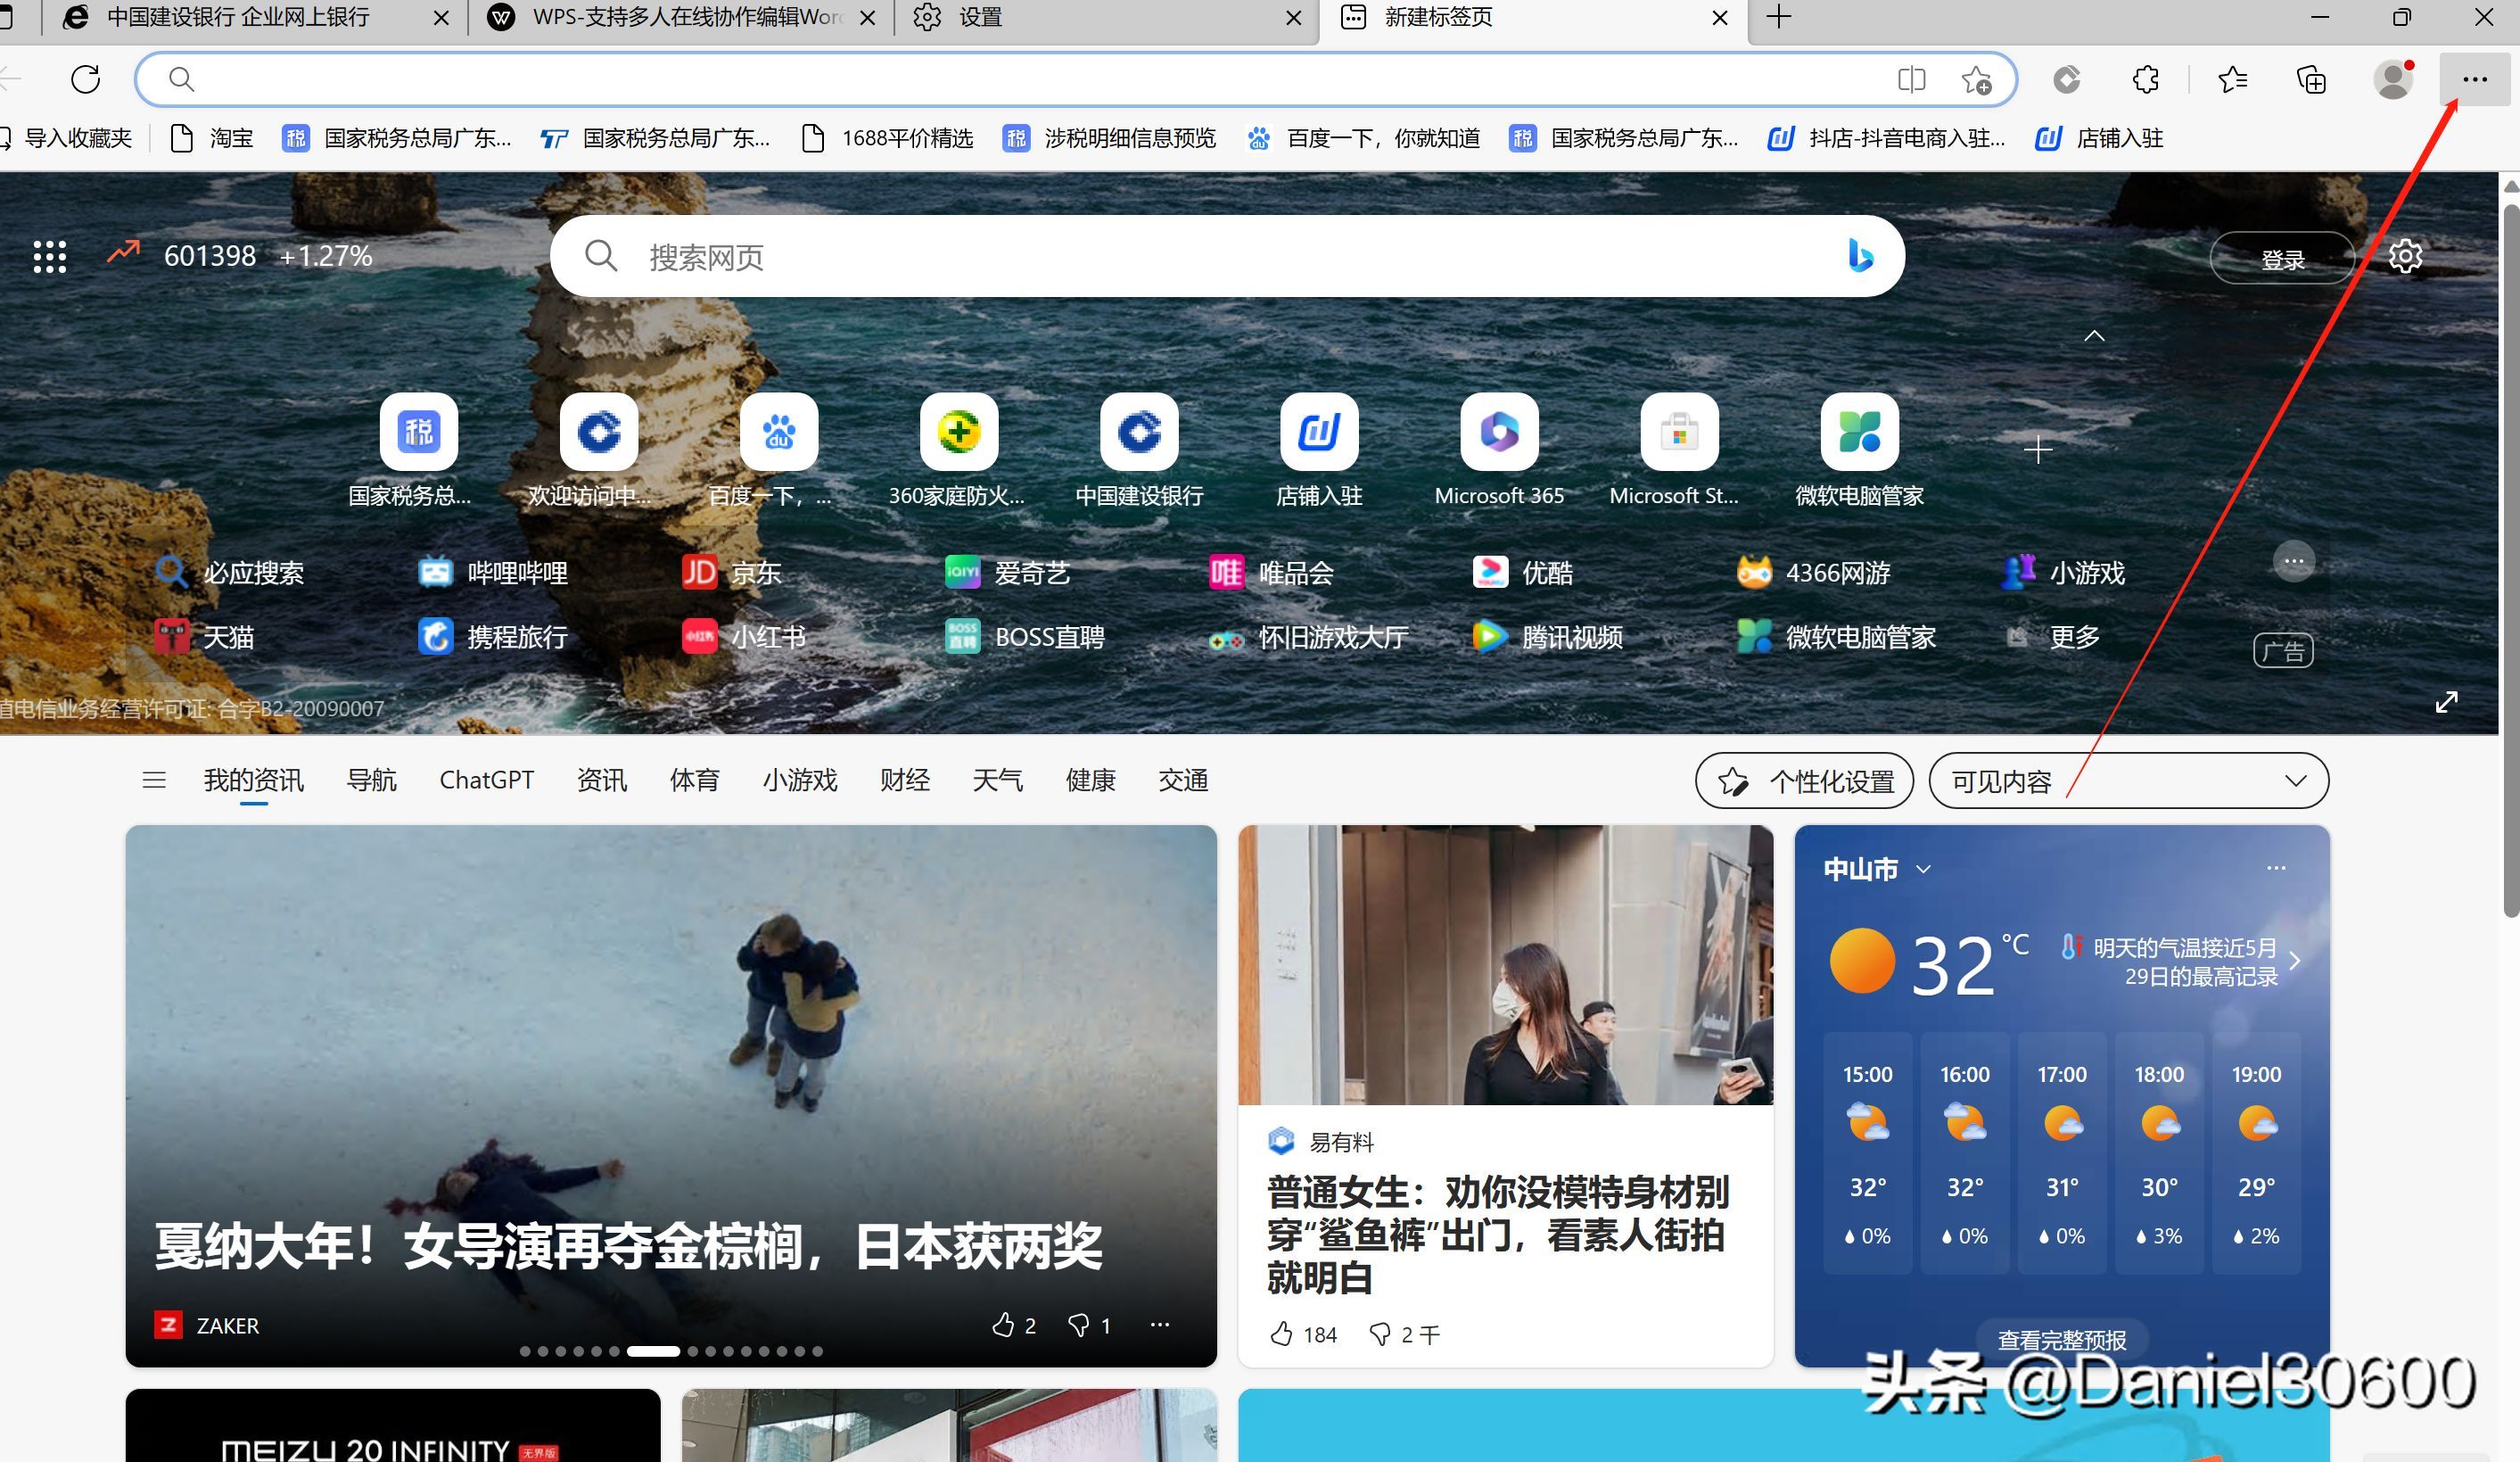
Task: Jump to the active carousel indicator dot
Action: (653, 1351)
